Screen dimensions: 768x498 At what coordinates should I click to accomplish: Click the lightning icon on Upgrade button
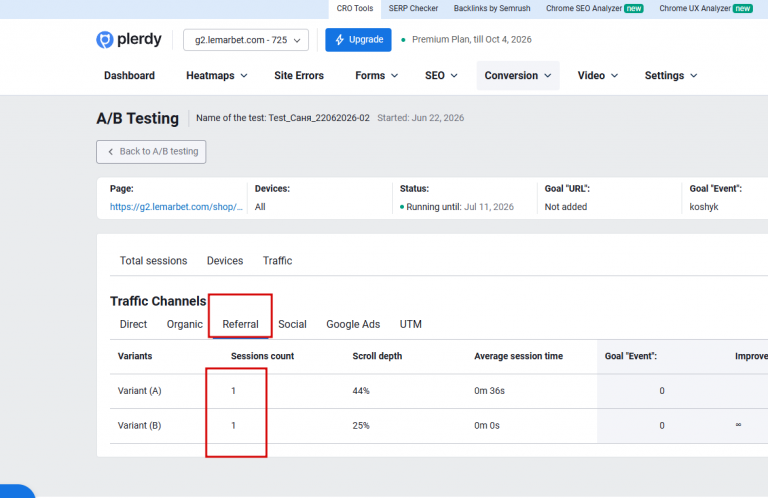[x=339, y=40]
